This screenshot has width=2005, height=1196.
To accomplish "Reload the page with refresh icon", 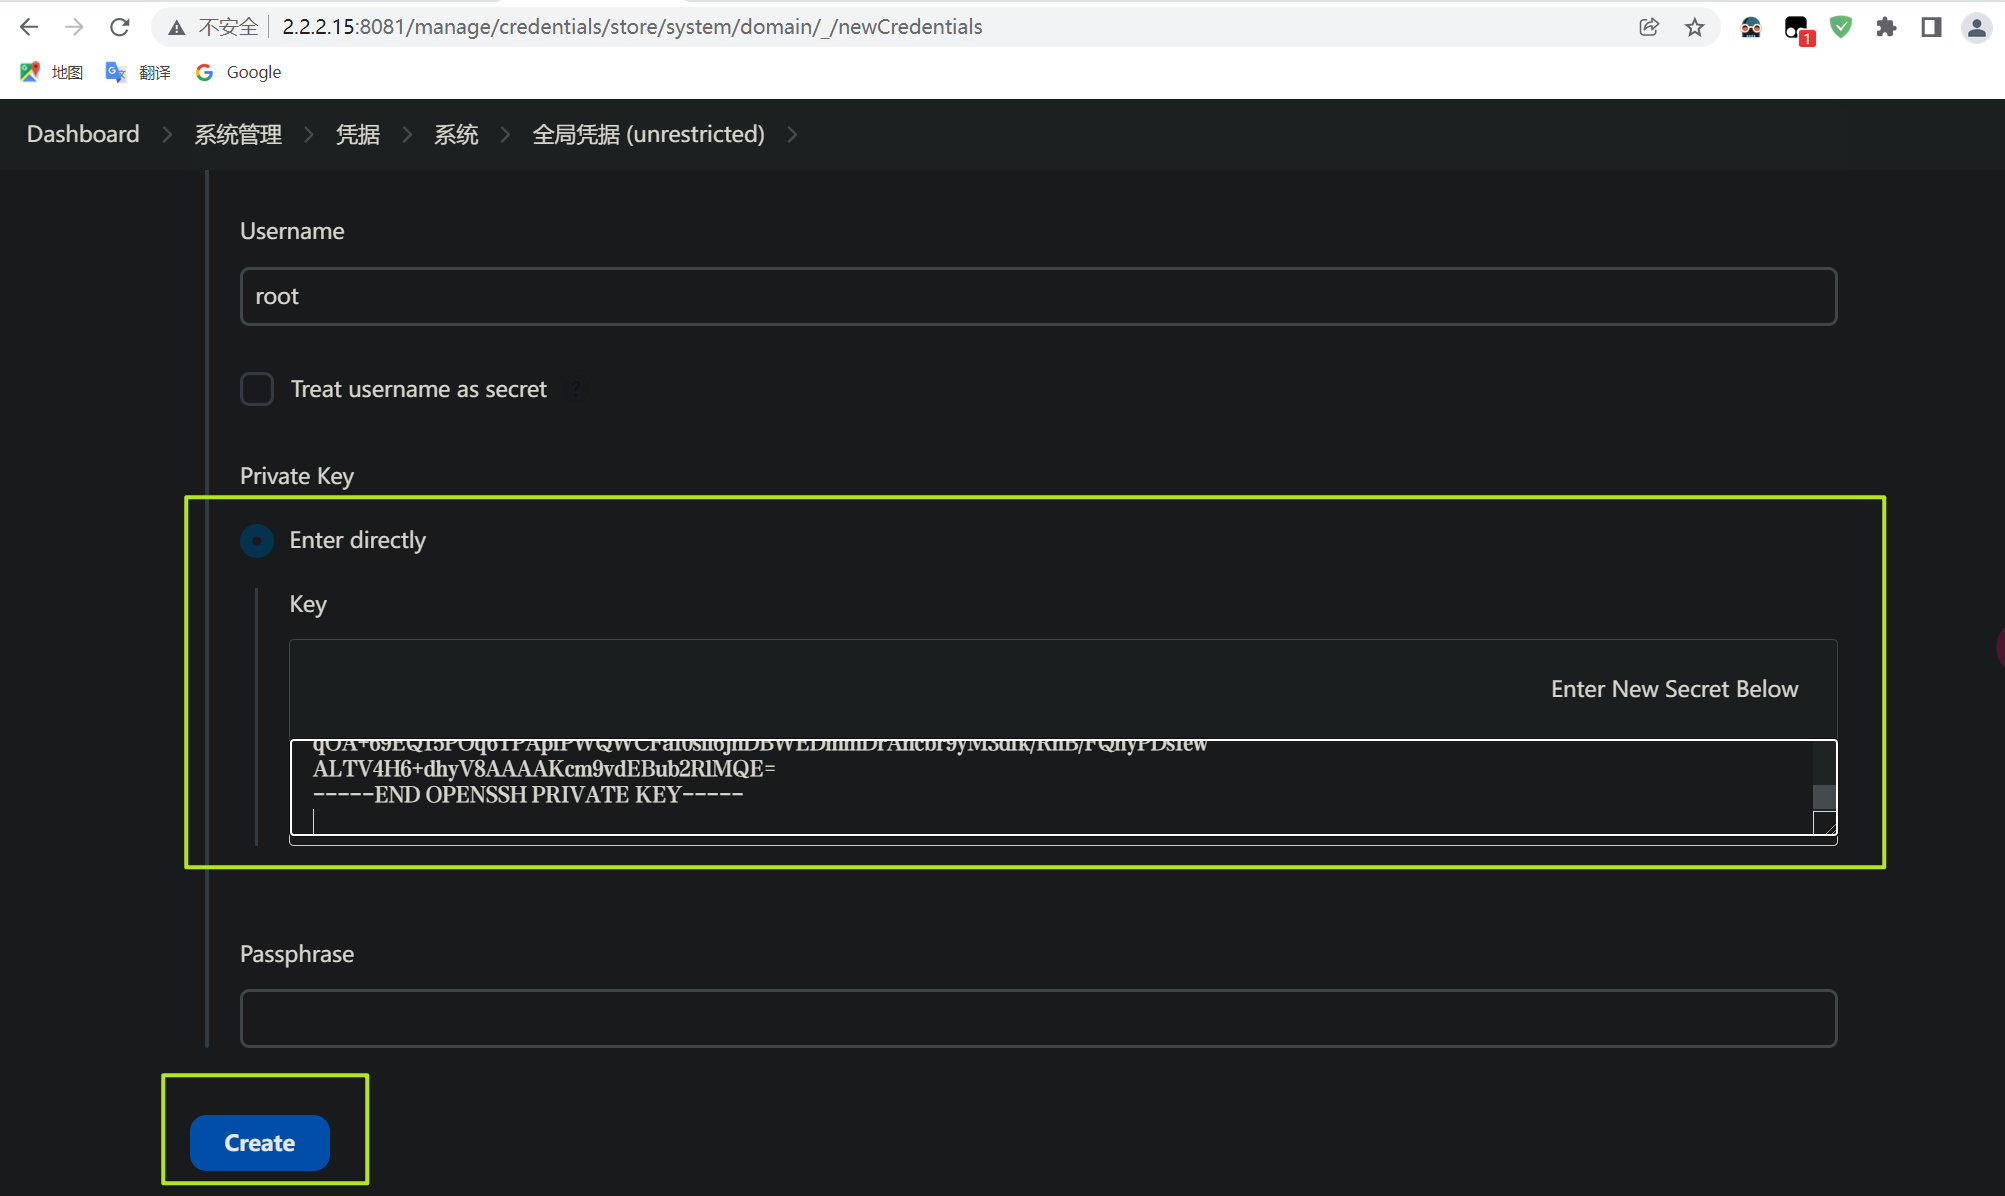I will pyautogui.click(x=119, y=27).
